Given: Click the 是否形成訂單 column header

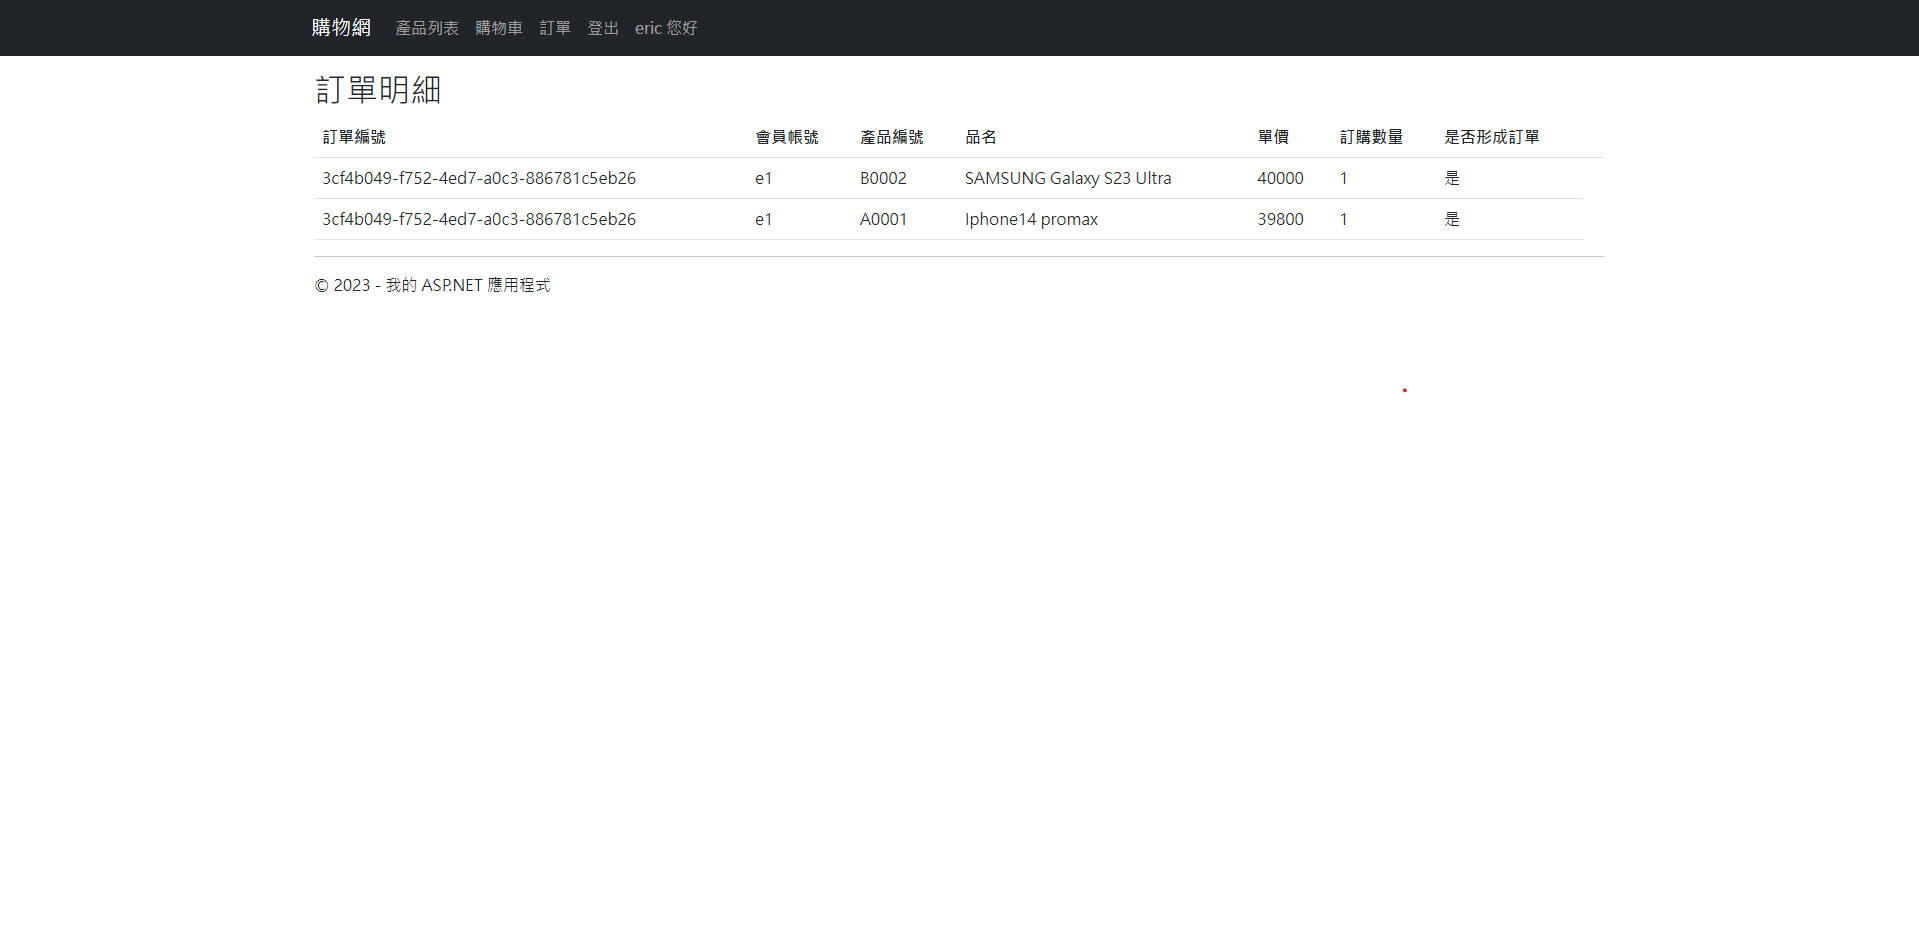Looking at the screenshot, I should pyautogui.click(x=1492, y=137).
